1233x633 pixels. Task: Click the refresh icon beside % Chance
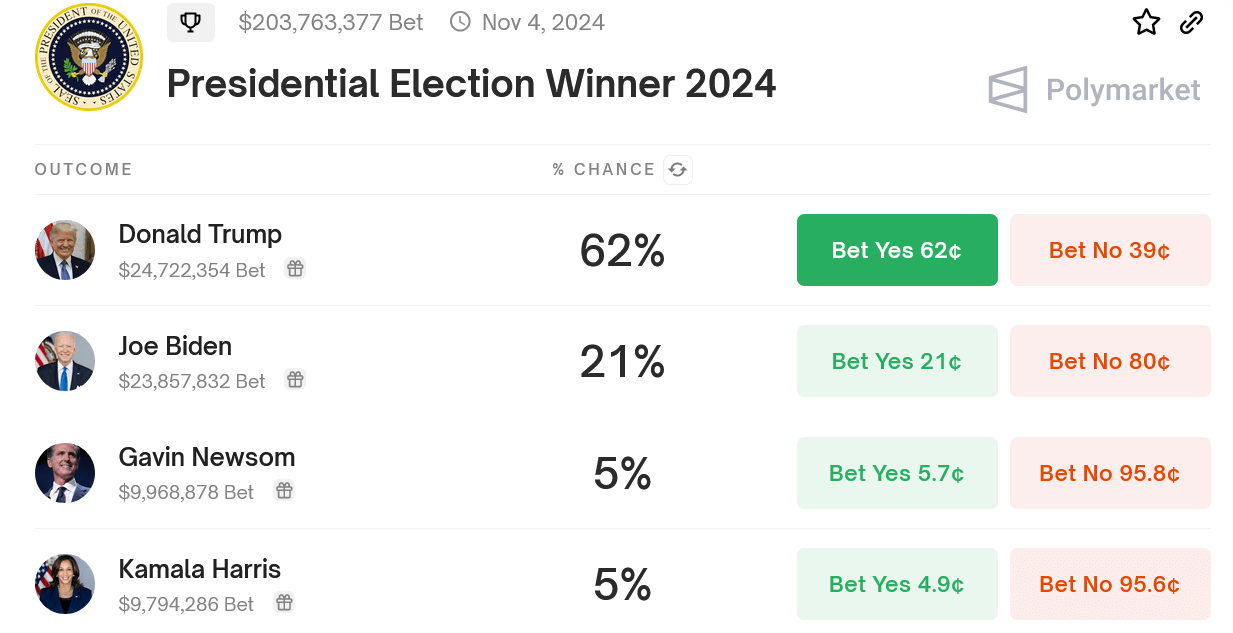click(x=678, y=170)
